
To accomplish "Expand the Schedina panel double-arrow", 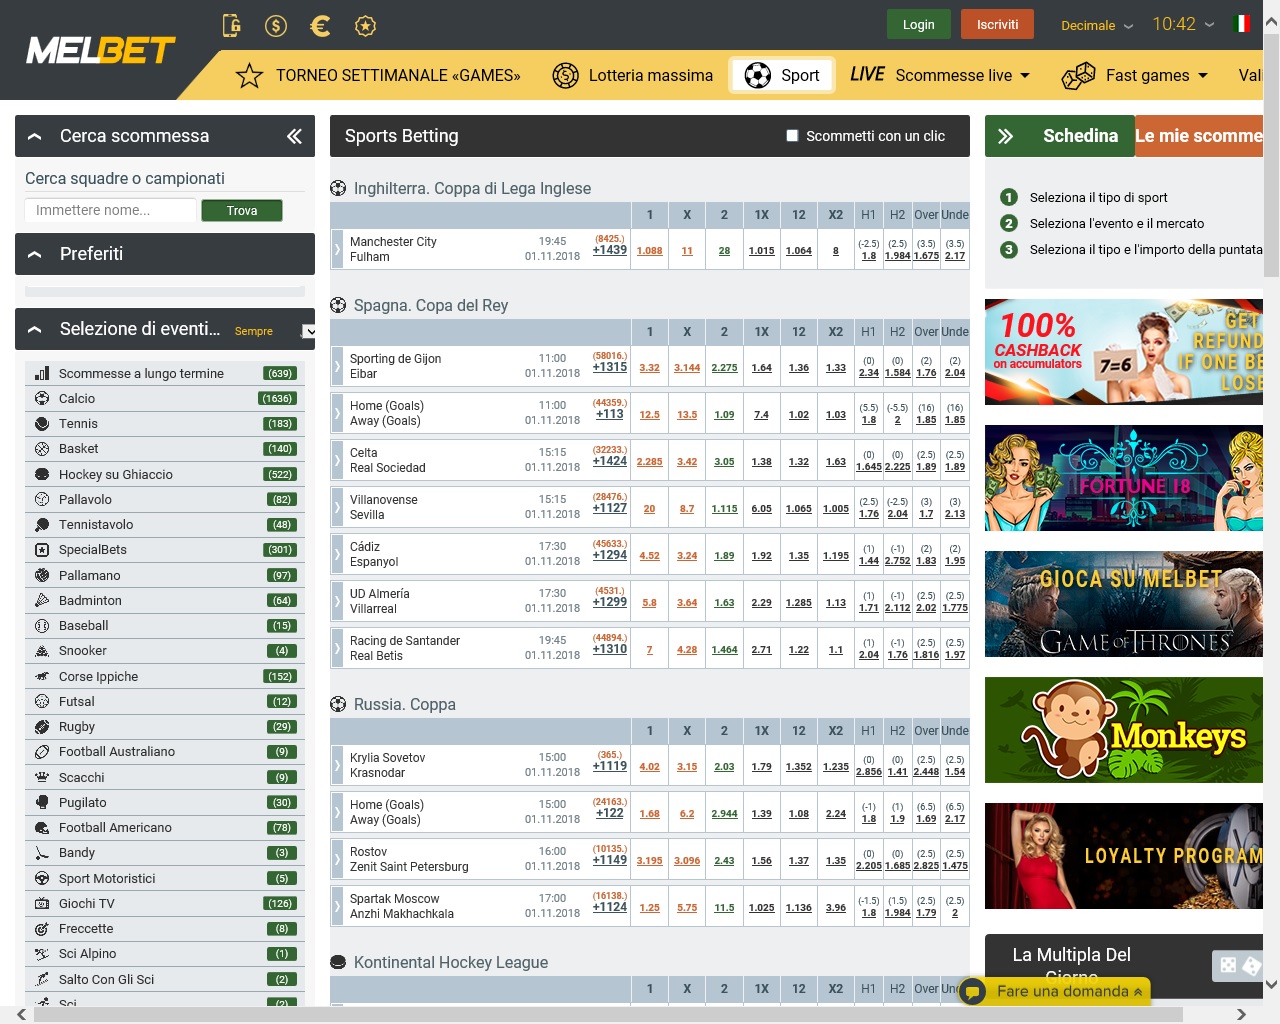I will [1005, 136].
